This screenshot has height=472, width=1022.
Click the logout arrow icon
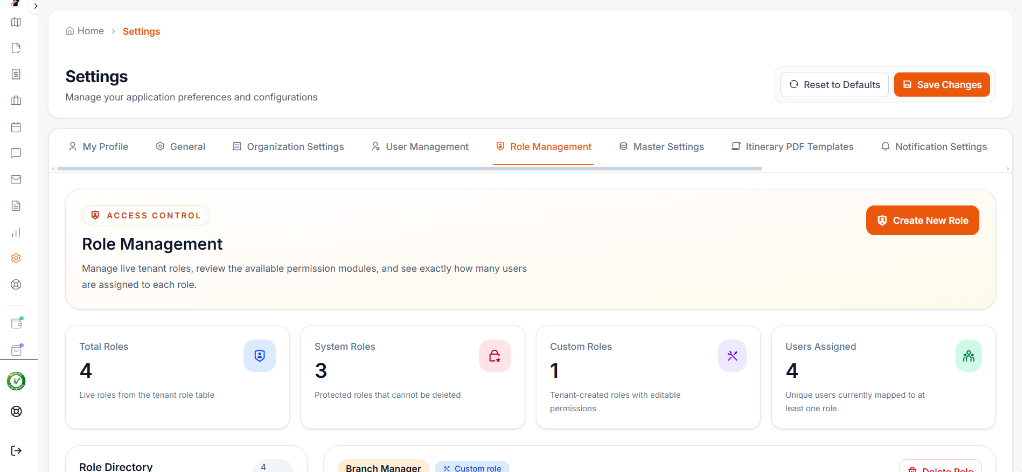pyautogui.click(x=16, y=450)
